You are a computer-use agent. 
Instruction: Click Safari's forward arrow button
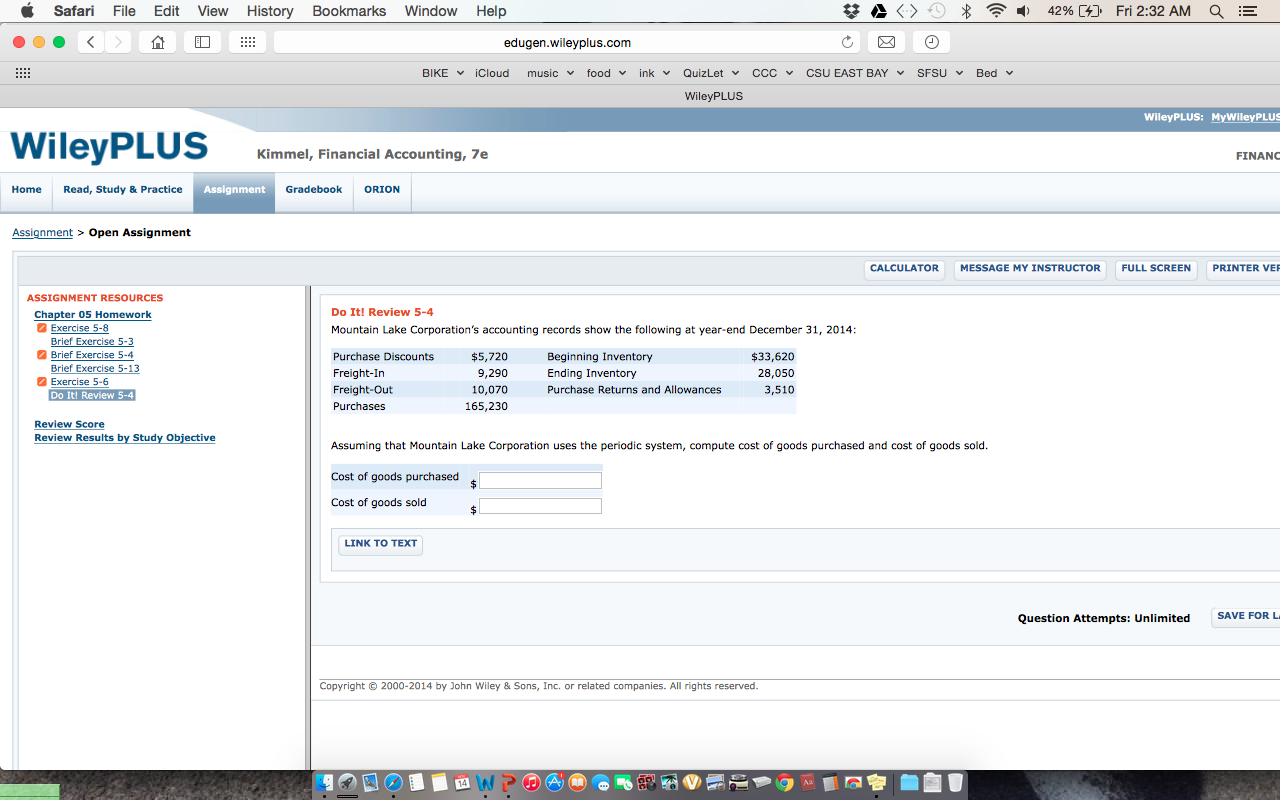point(118,42)
